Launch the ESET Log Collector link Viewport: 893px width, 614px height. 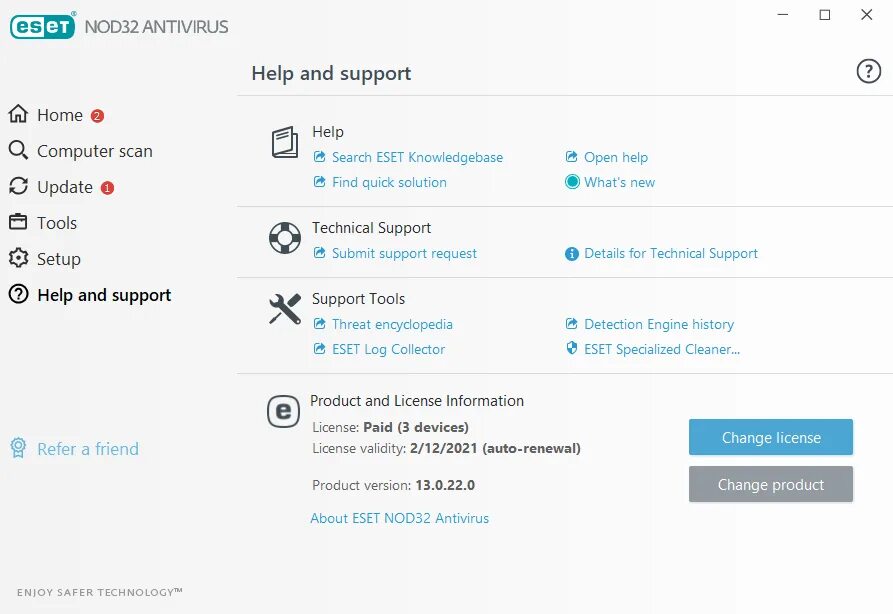coord(388,349)
